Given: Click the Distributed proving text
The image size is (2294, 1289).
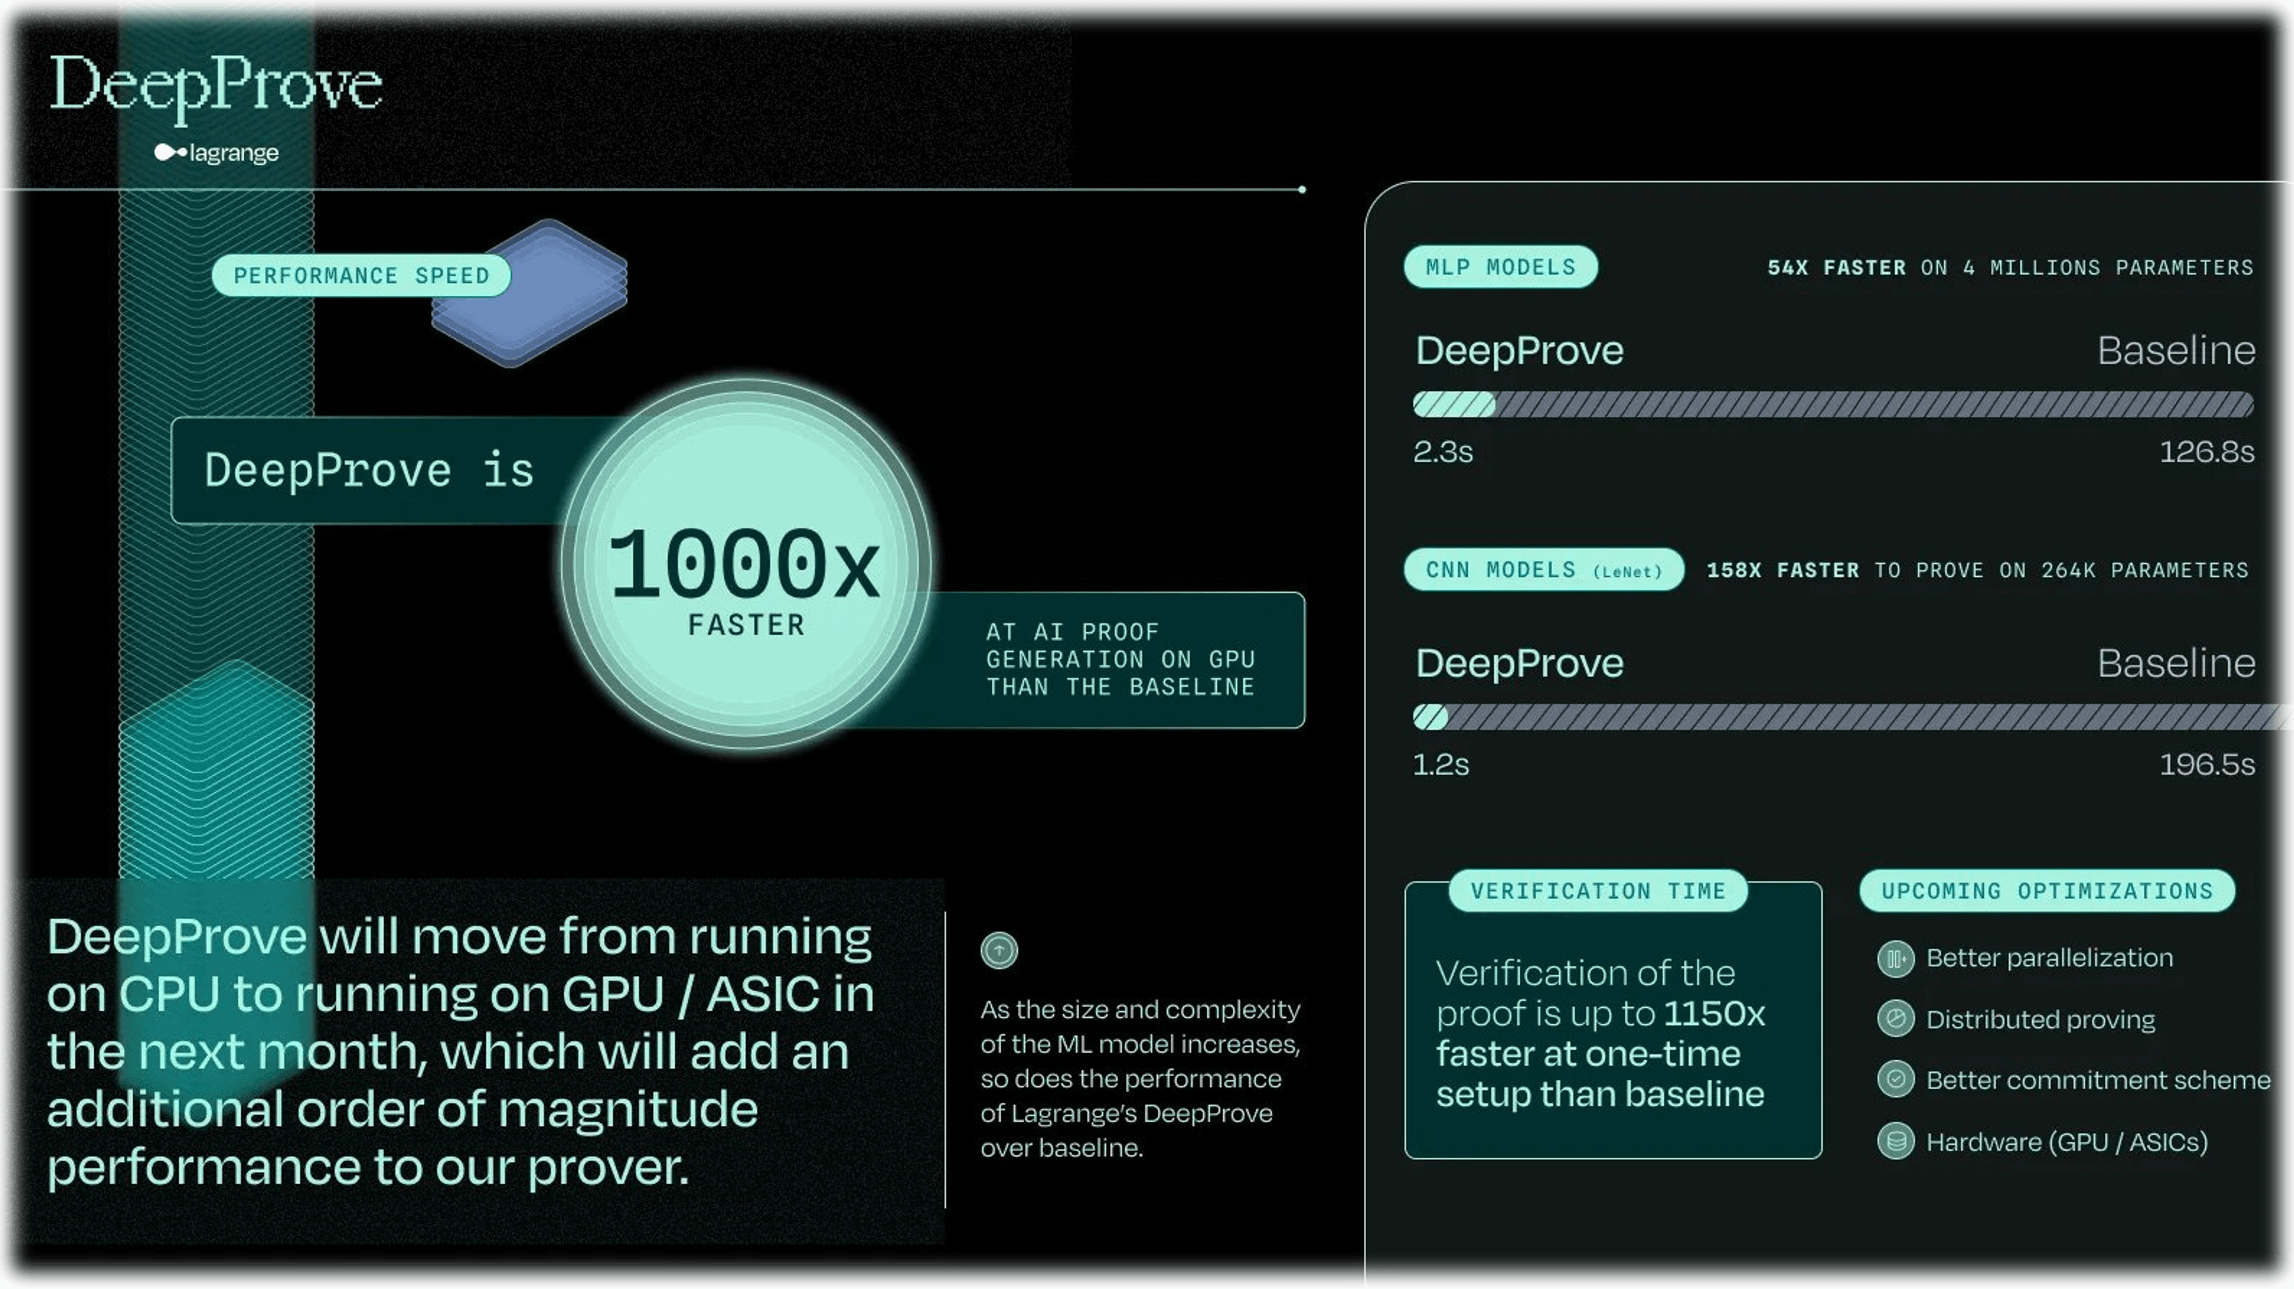Looking at the screenshot, I should [x=2040, y=1020].
